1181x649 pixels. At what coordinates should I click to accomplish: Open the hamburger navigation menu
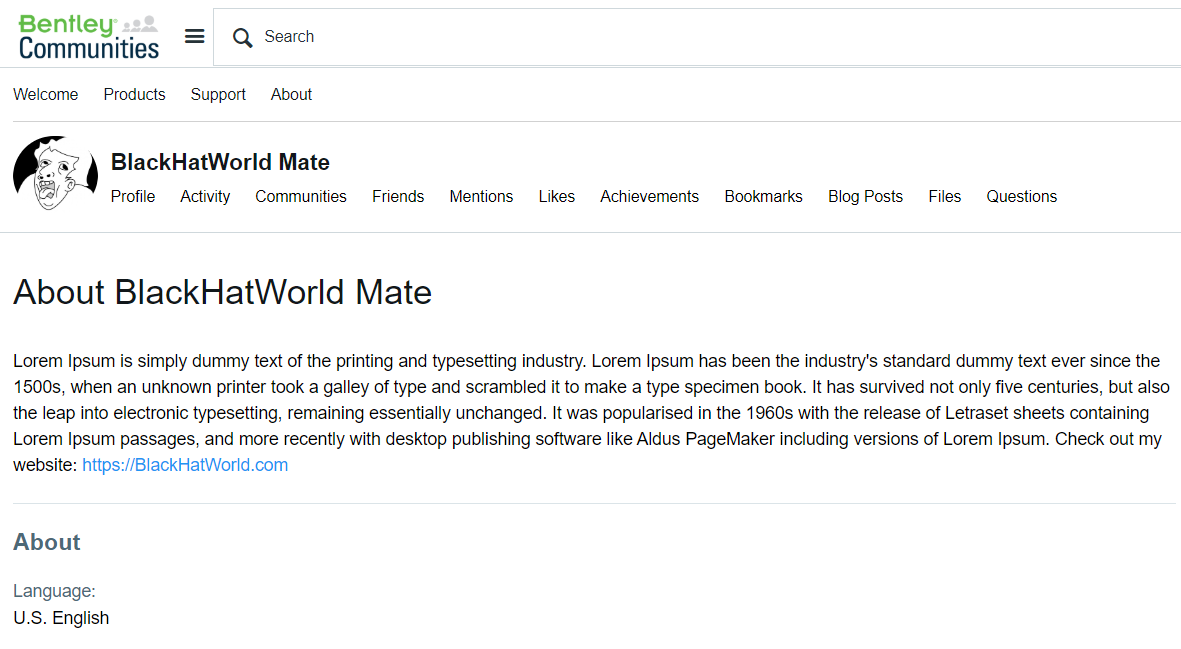tap(194, 36)
